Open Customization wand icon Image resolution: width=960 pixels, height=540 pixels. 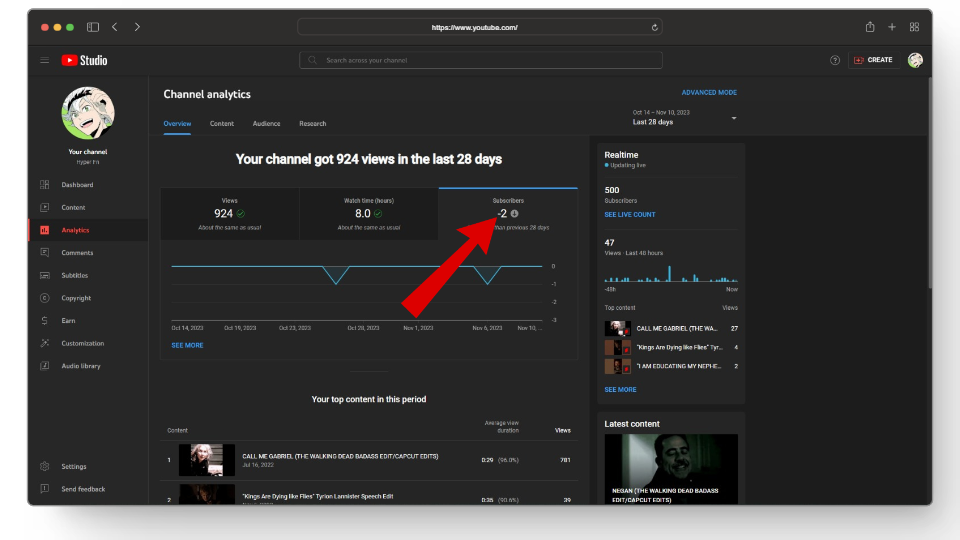point(45,343)
